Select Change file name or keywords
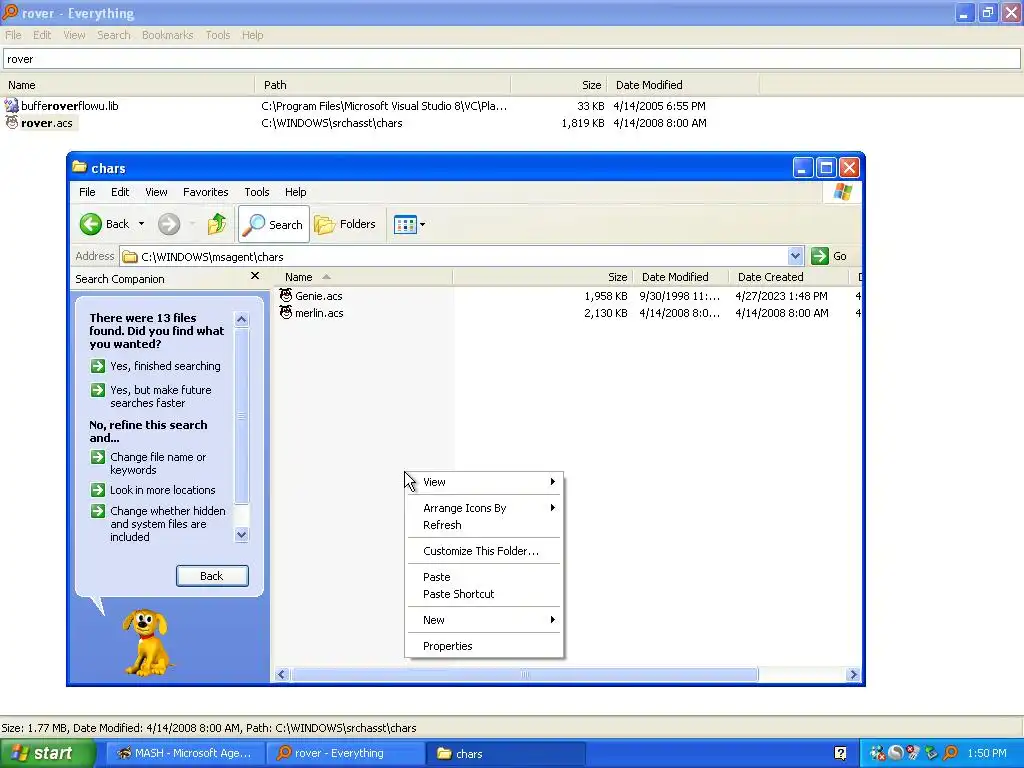Viewport: 1024px width, 768px height. pos(158,464)
